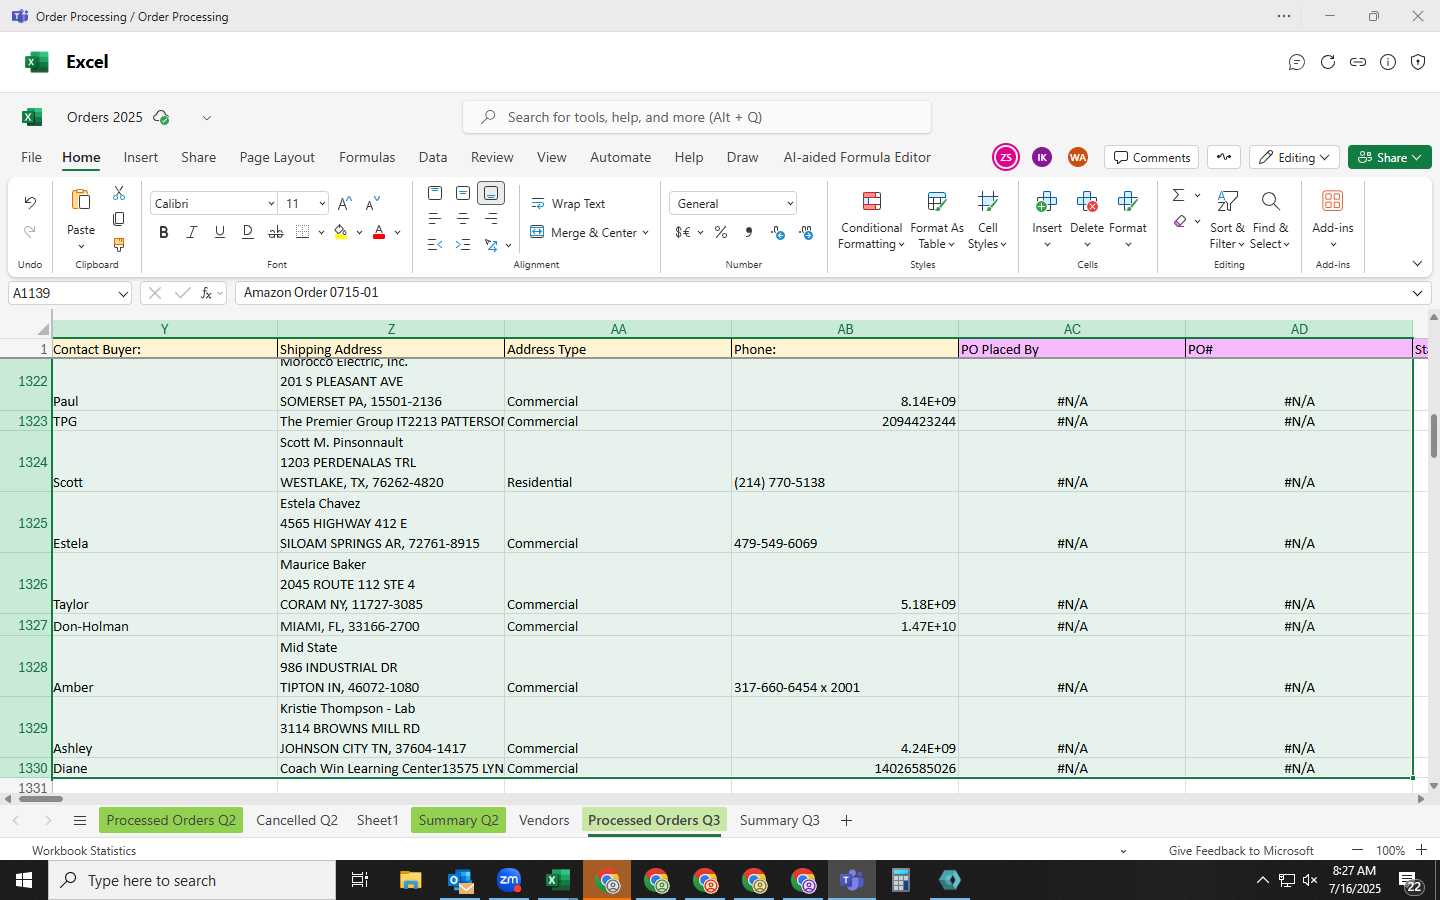Toggle Bold formatting
The width and height of the screenshot is (1440, 900).
click(x=163, y=232)
